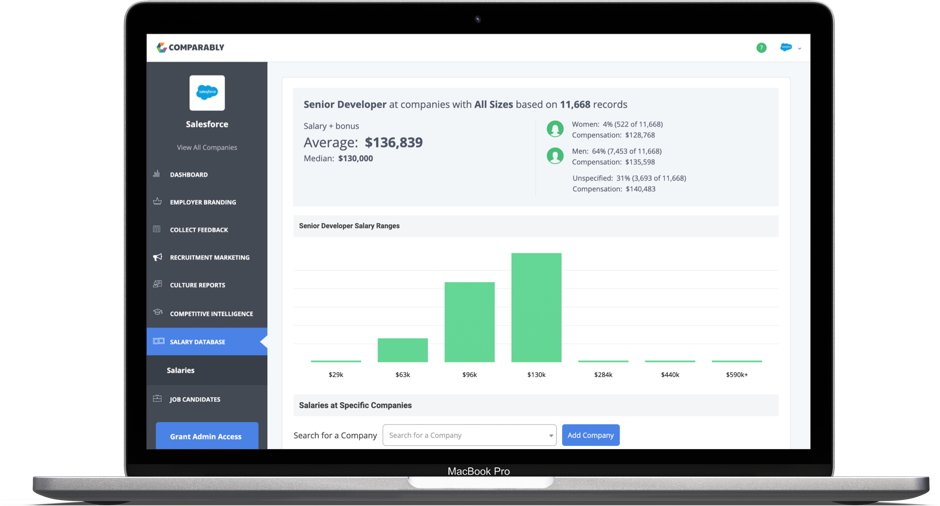Expand the account dropdown arrow in header

pos(800,49)
